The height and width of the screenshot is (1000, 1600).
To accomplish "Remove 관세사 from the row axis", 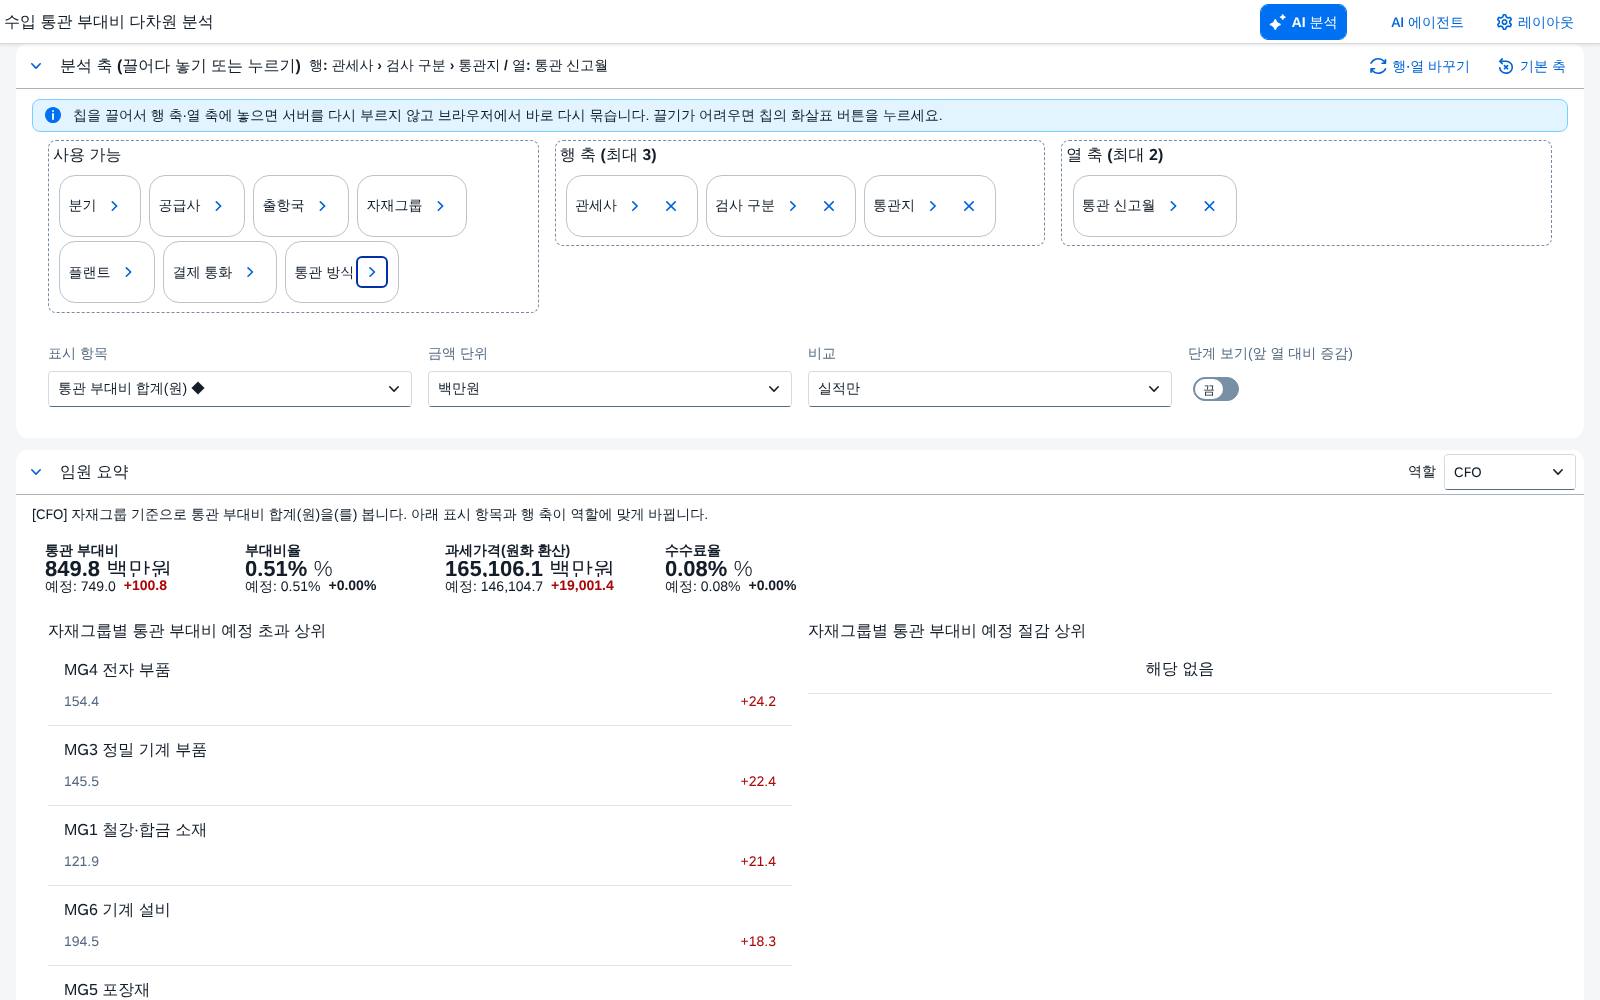I will click(x=671, y=206).
